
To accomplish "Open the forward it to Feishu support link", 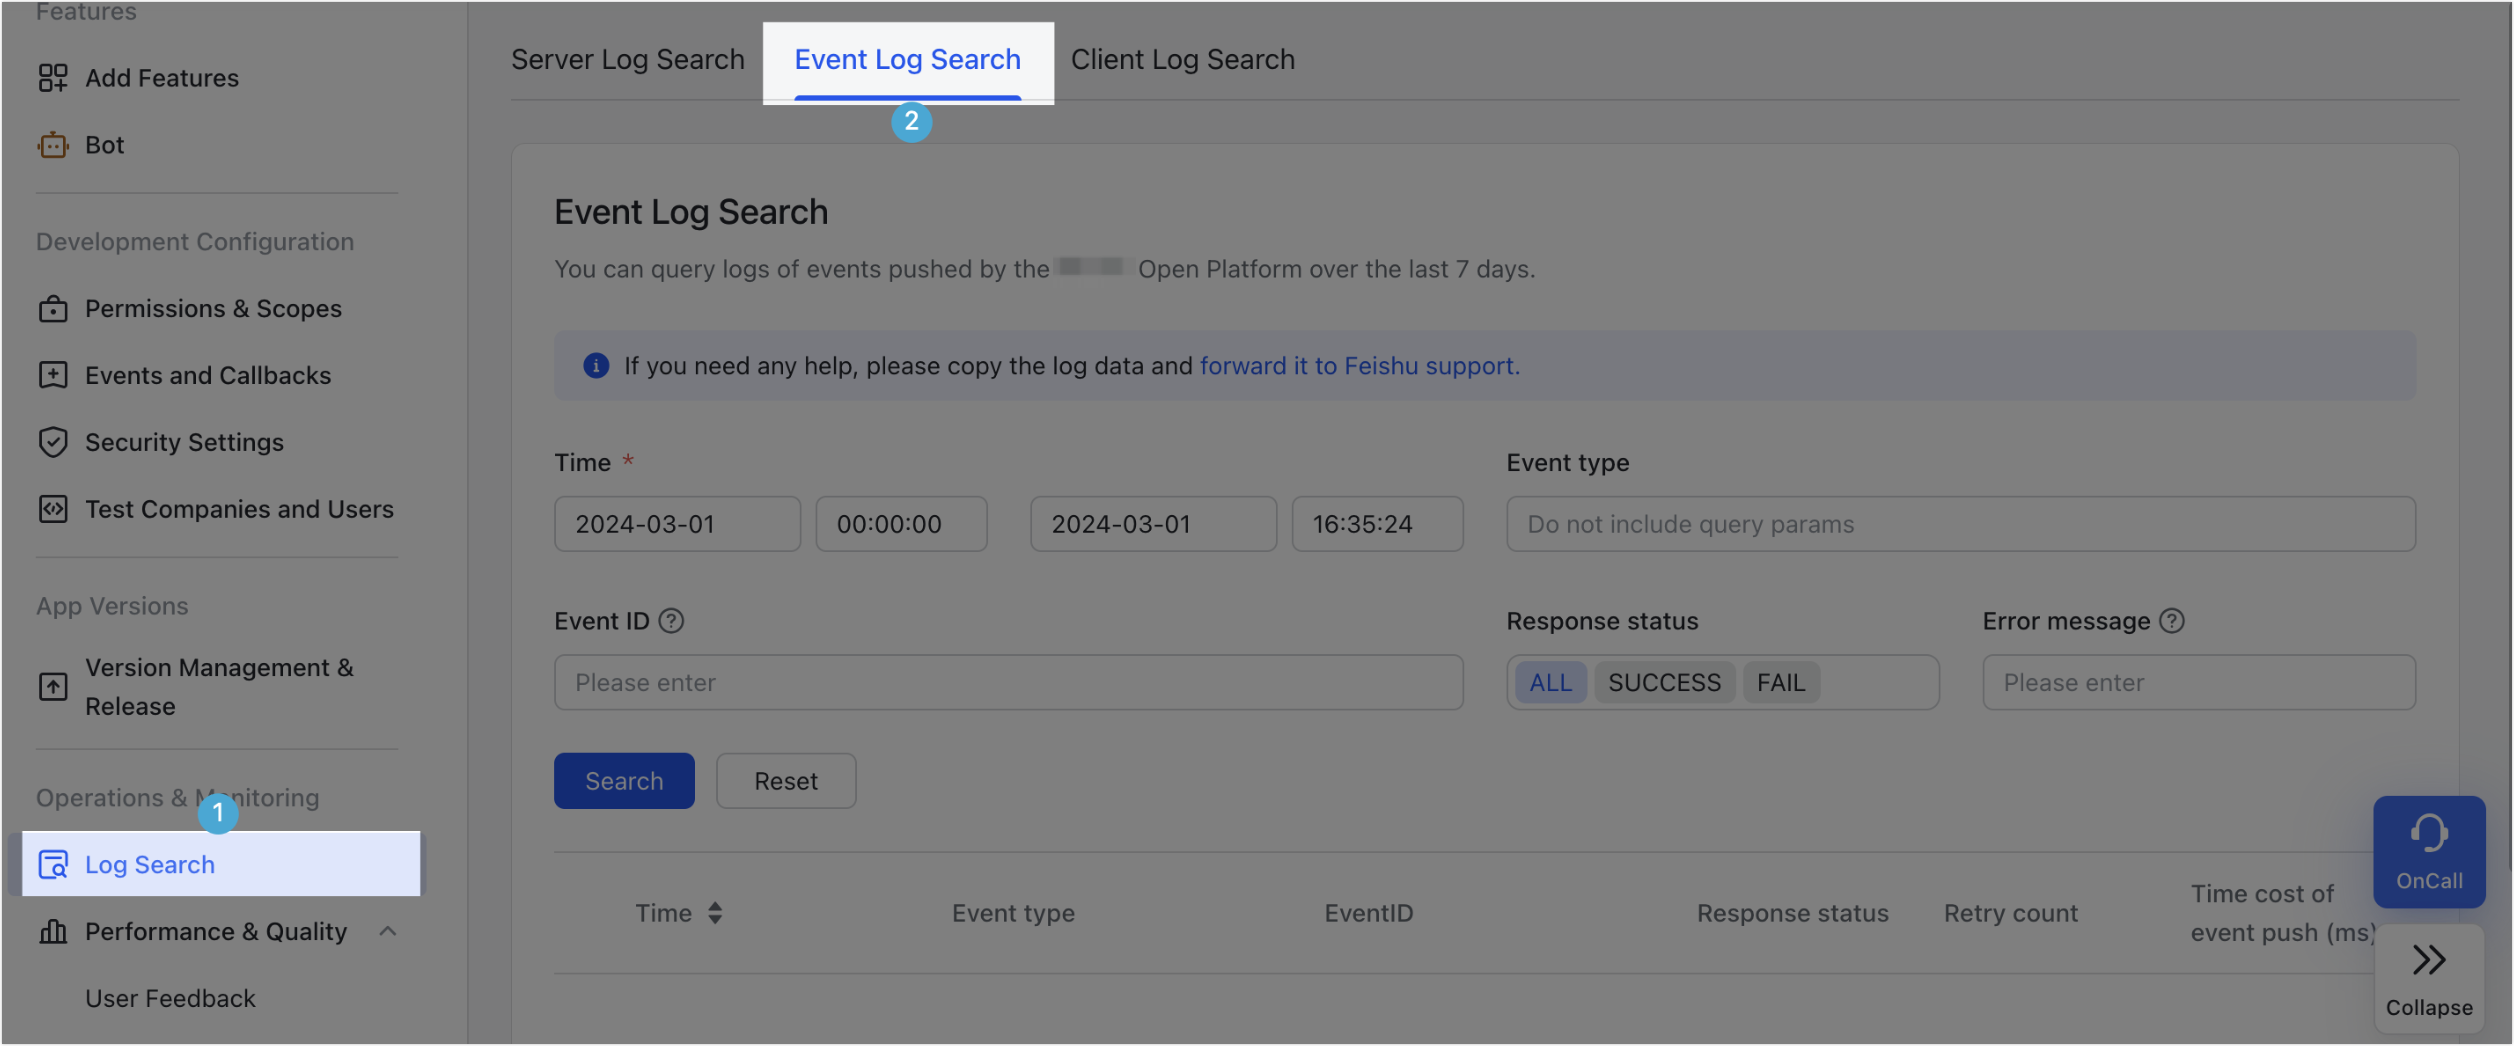I will [1358, 365].
